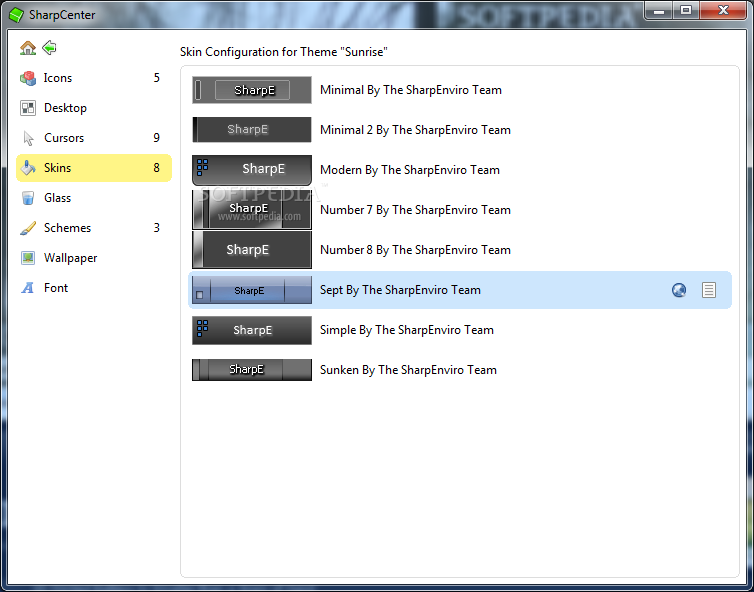Click the Cursors pointer icon

pos(28,138)
